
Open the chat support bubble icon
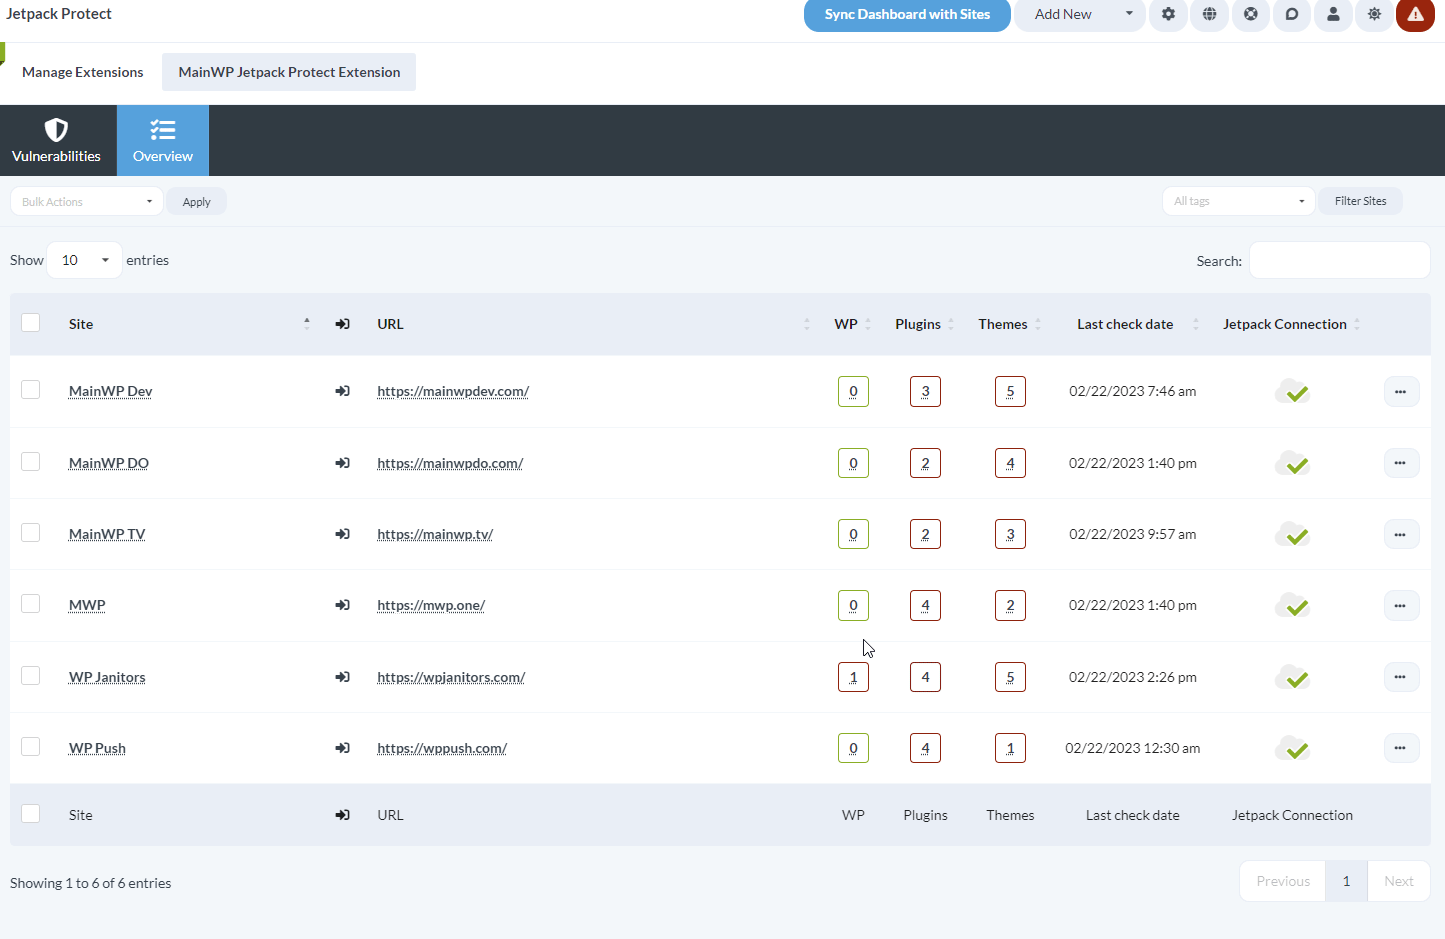(x=1291, y=15)
